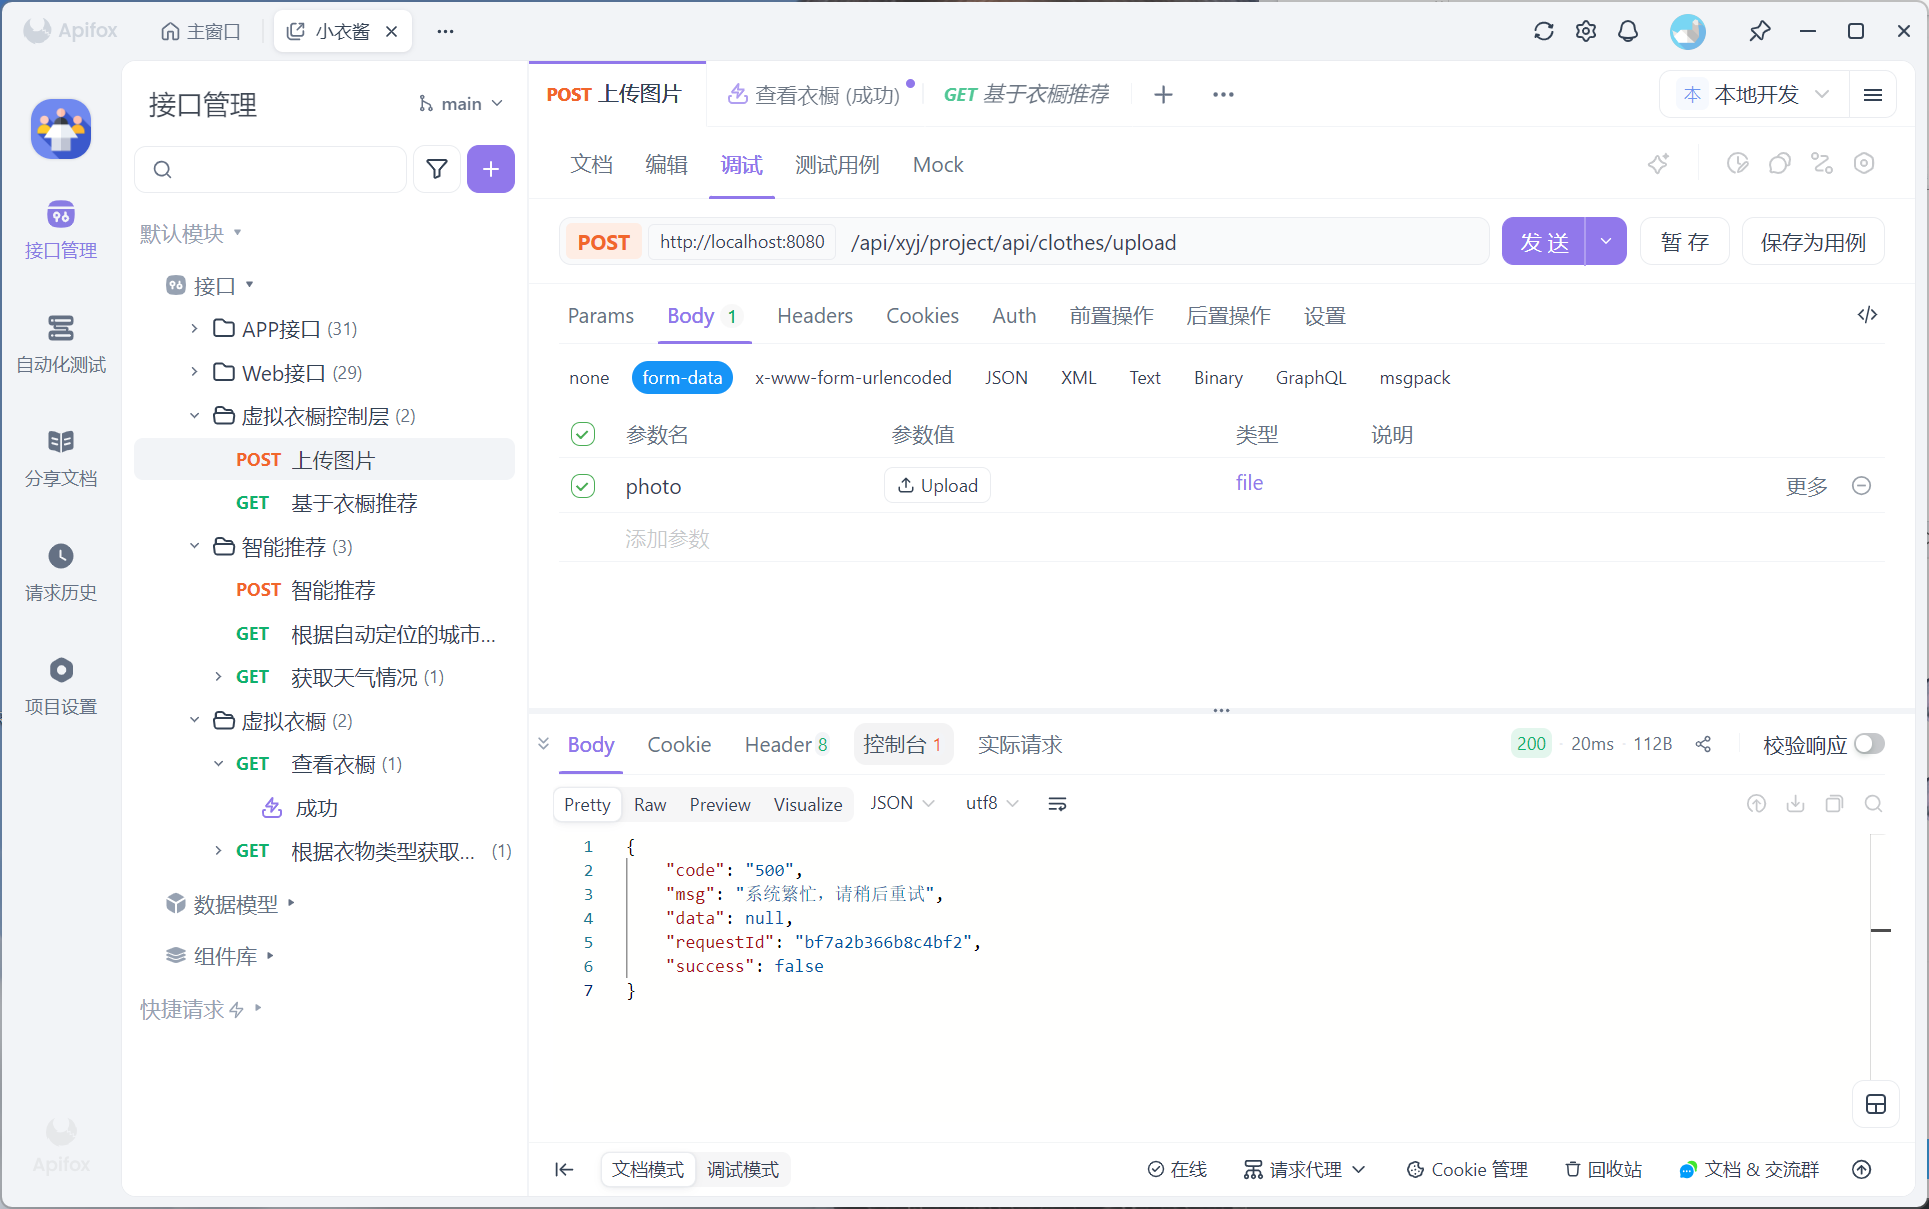Click the filter funnel icon
The image size is (1929, 1209).
pyautogui.click(x=437, y=169)
